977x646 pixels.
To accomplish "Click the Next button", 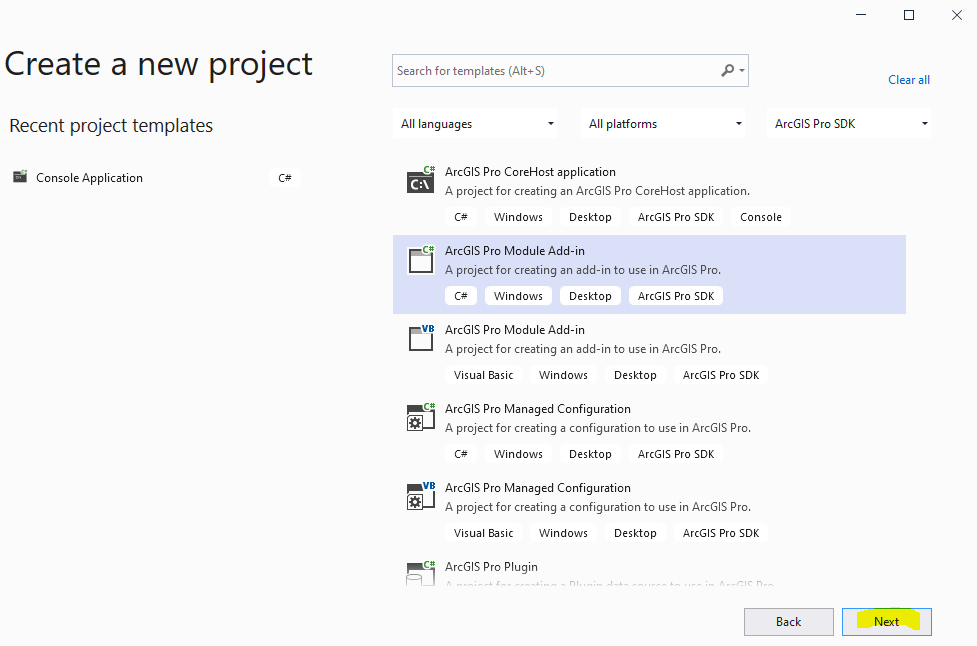I will click(x=887, y=622).
